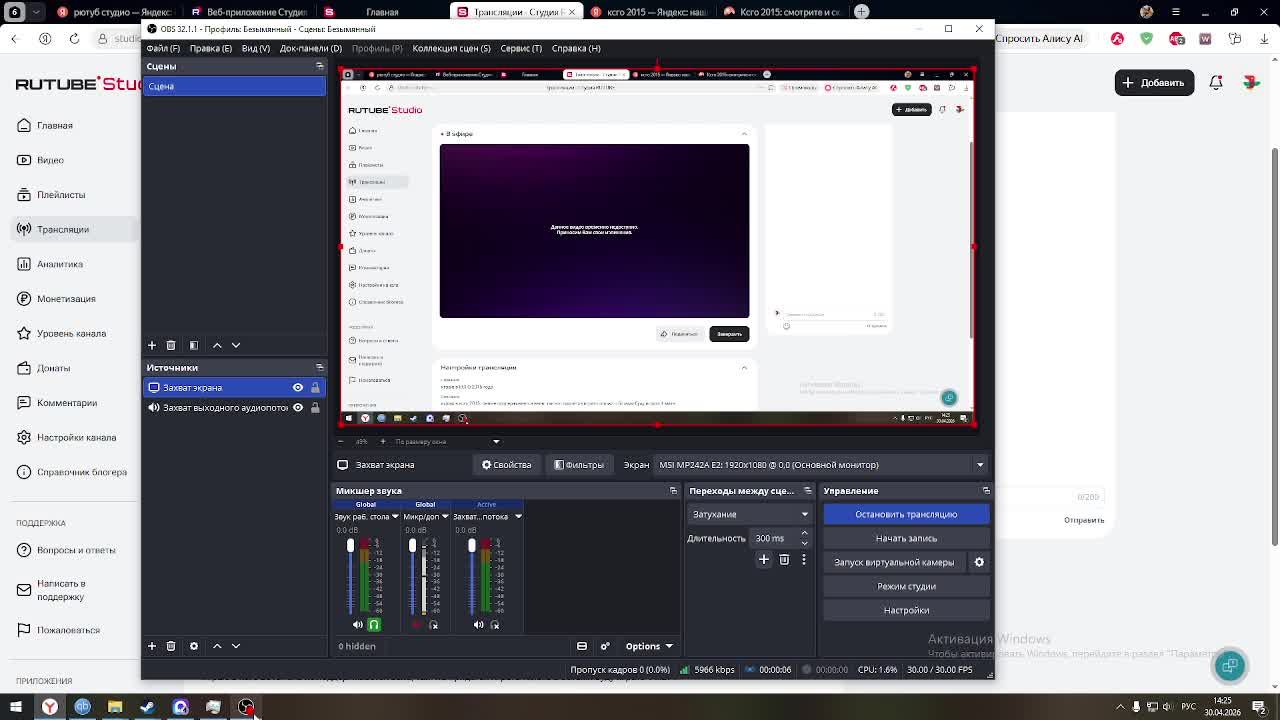Viewport: 1280px width, 720px height.
Task: Move scene down with arrow in Scenes toolbar
Action: 236,345
